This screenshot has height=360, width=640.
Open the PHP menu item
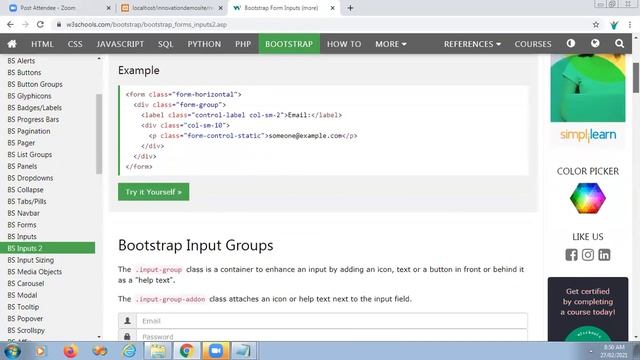pos(243,44)
